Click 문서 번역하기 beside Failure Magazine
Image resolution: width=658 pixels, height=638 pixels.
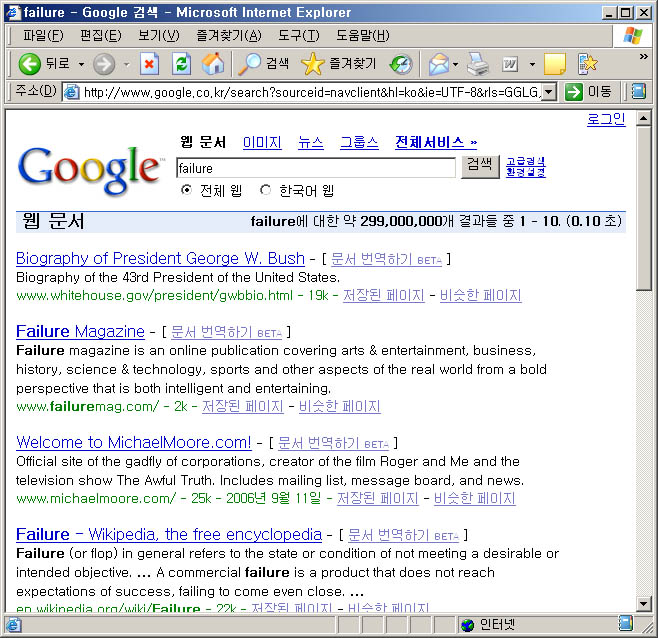coord(227,332)
